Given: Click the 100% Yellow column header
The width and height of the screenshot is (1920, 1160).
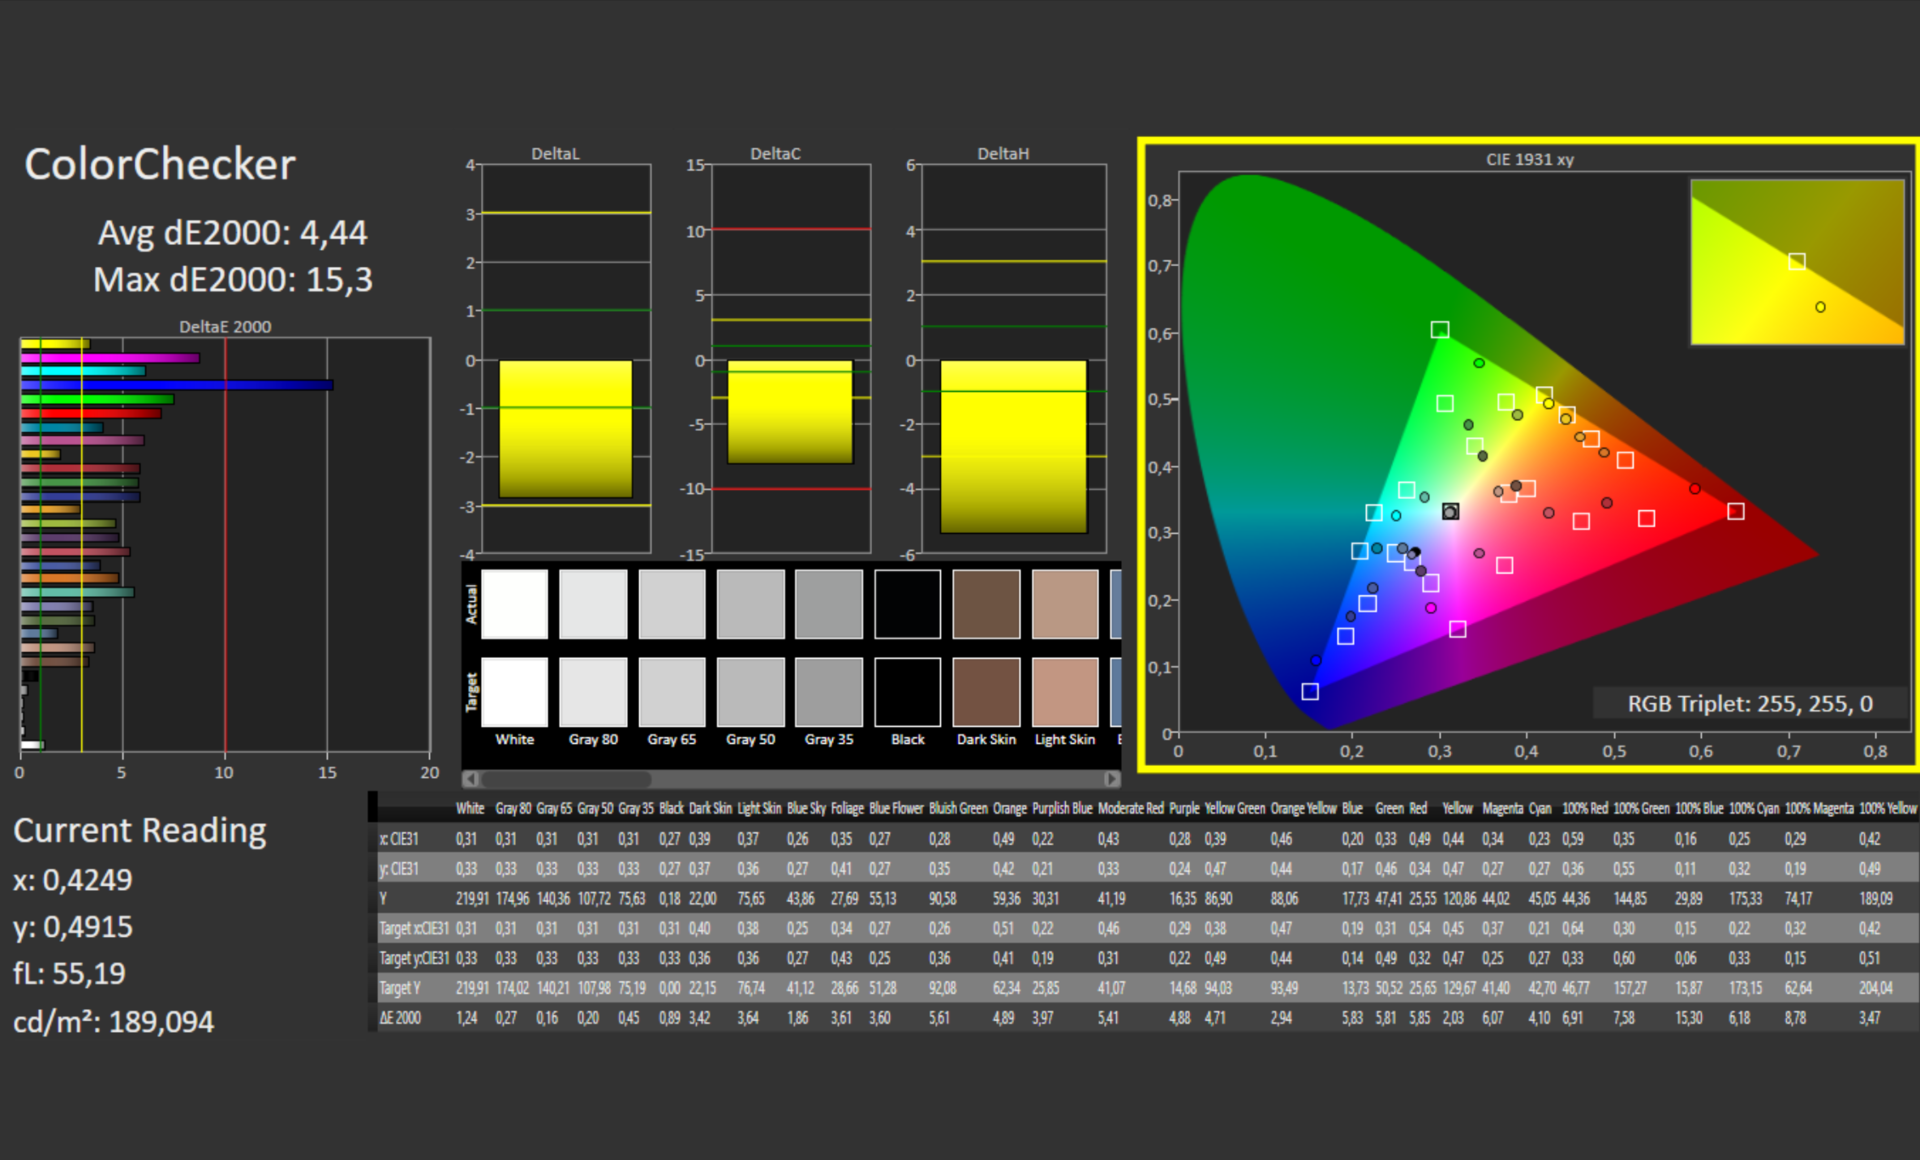Looking at the screenshot, I should point(1887,808).
